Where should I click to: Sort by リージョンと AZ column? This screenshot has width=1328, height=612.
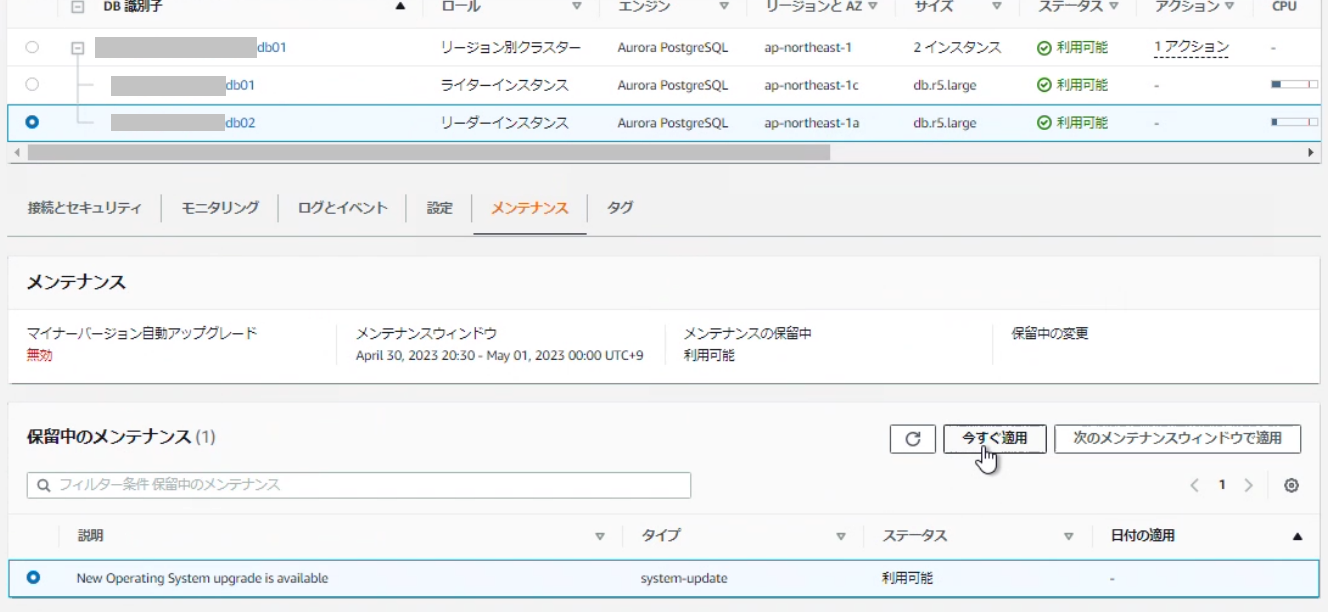click(872, 7)
